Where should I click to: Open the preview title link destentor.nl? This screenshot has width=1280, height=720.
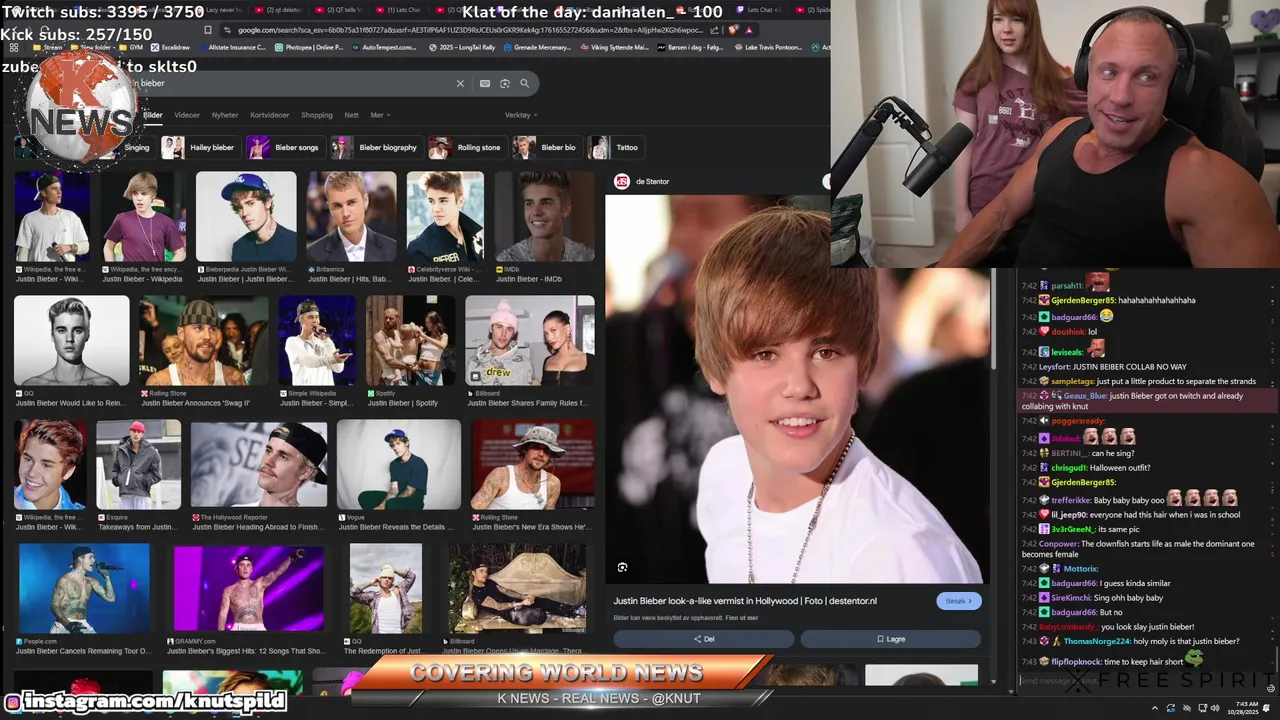tap(745, 601)
